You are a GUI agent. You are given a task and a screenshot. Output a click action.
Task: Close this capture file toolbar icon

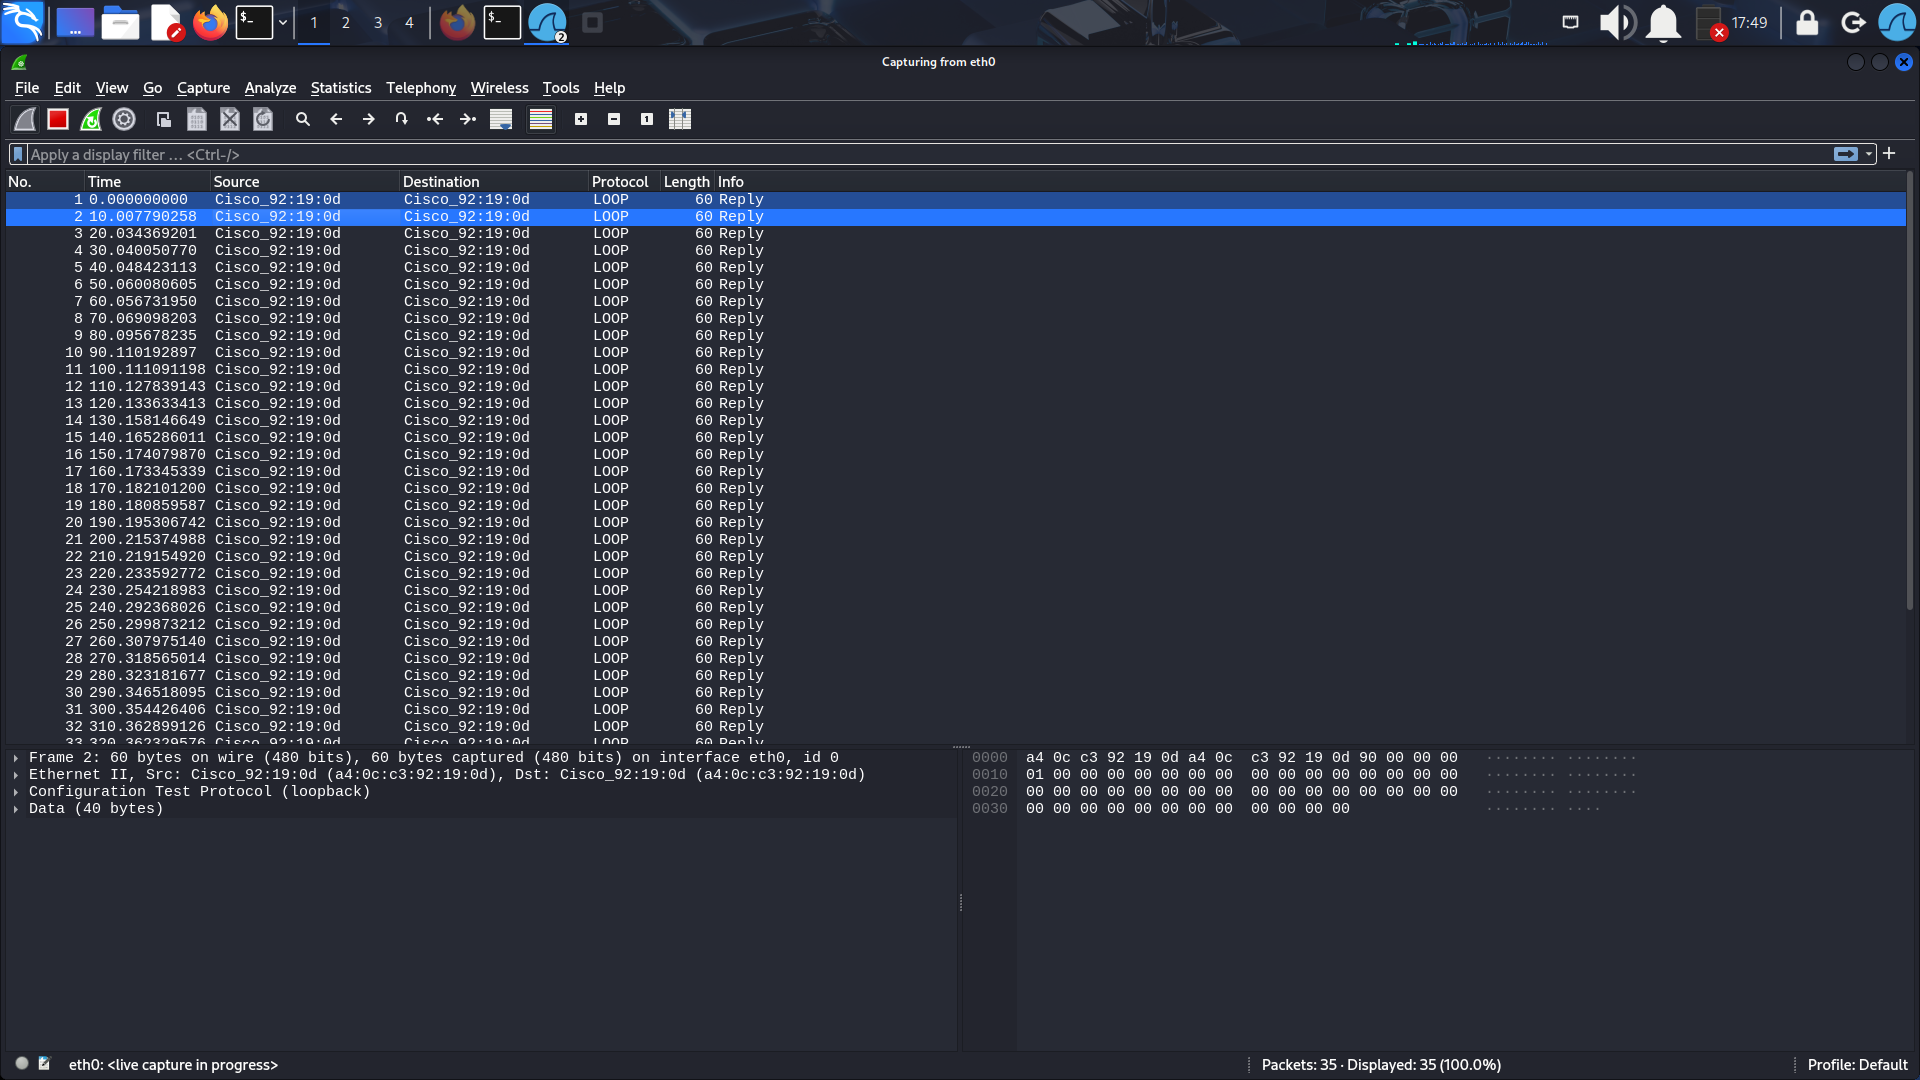(230, 119)
